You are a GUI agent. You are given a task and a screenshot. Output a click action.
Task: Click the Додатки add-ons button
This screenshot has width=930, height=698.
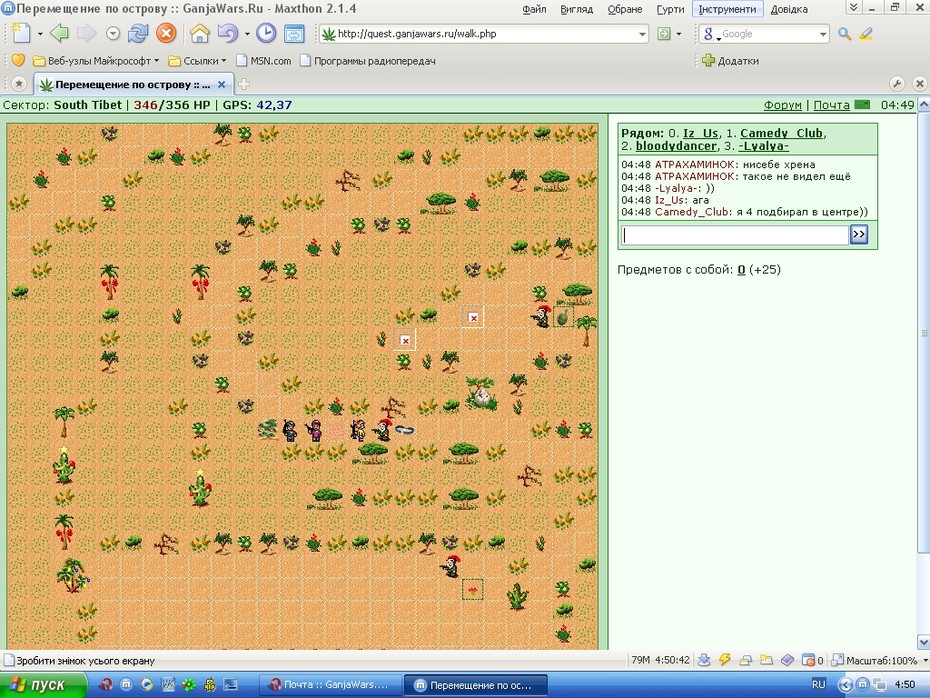point(730,60)
